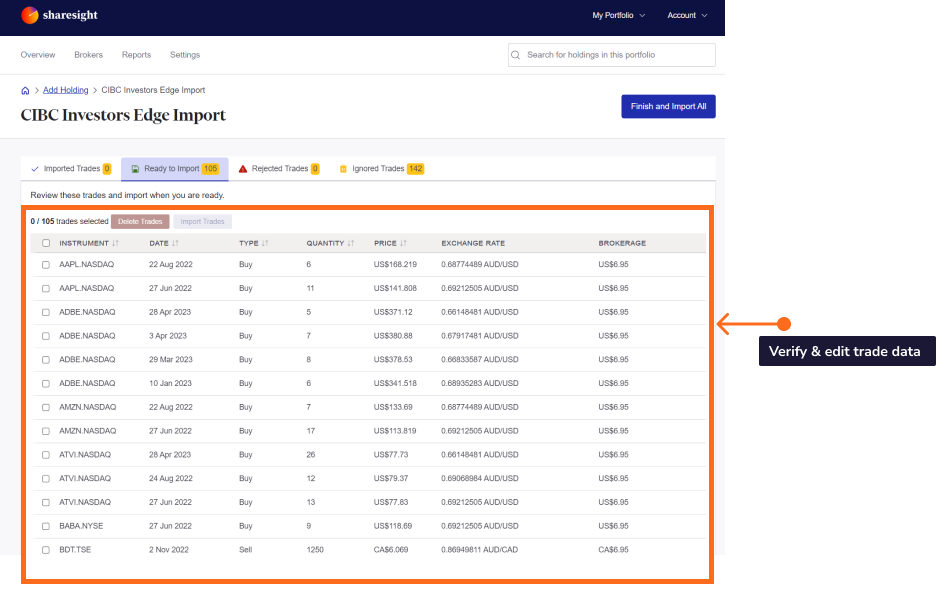Switch to the Imported Trades tab

coord(71,169)
